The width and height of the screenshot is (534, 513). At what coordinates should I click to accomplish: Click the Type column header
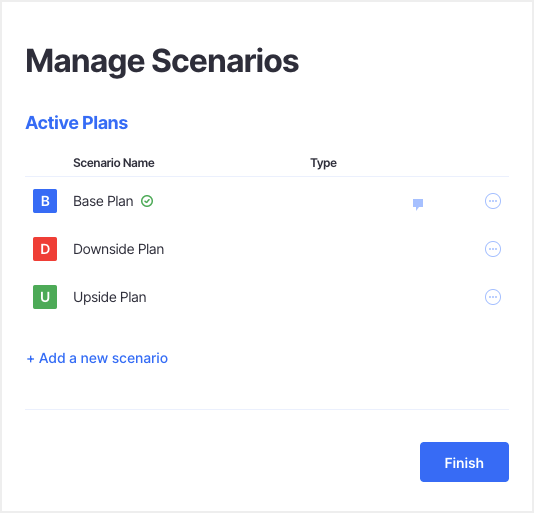(323, 163)
